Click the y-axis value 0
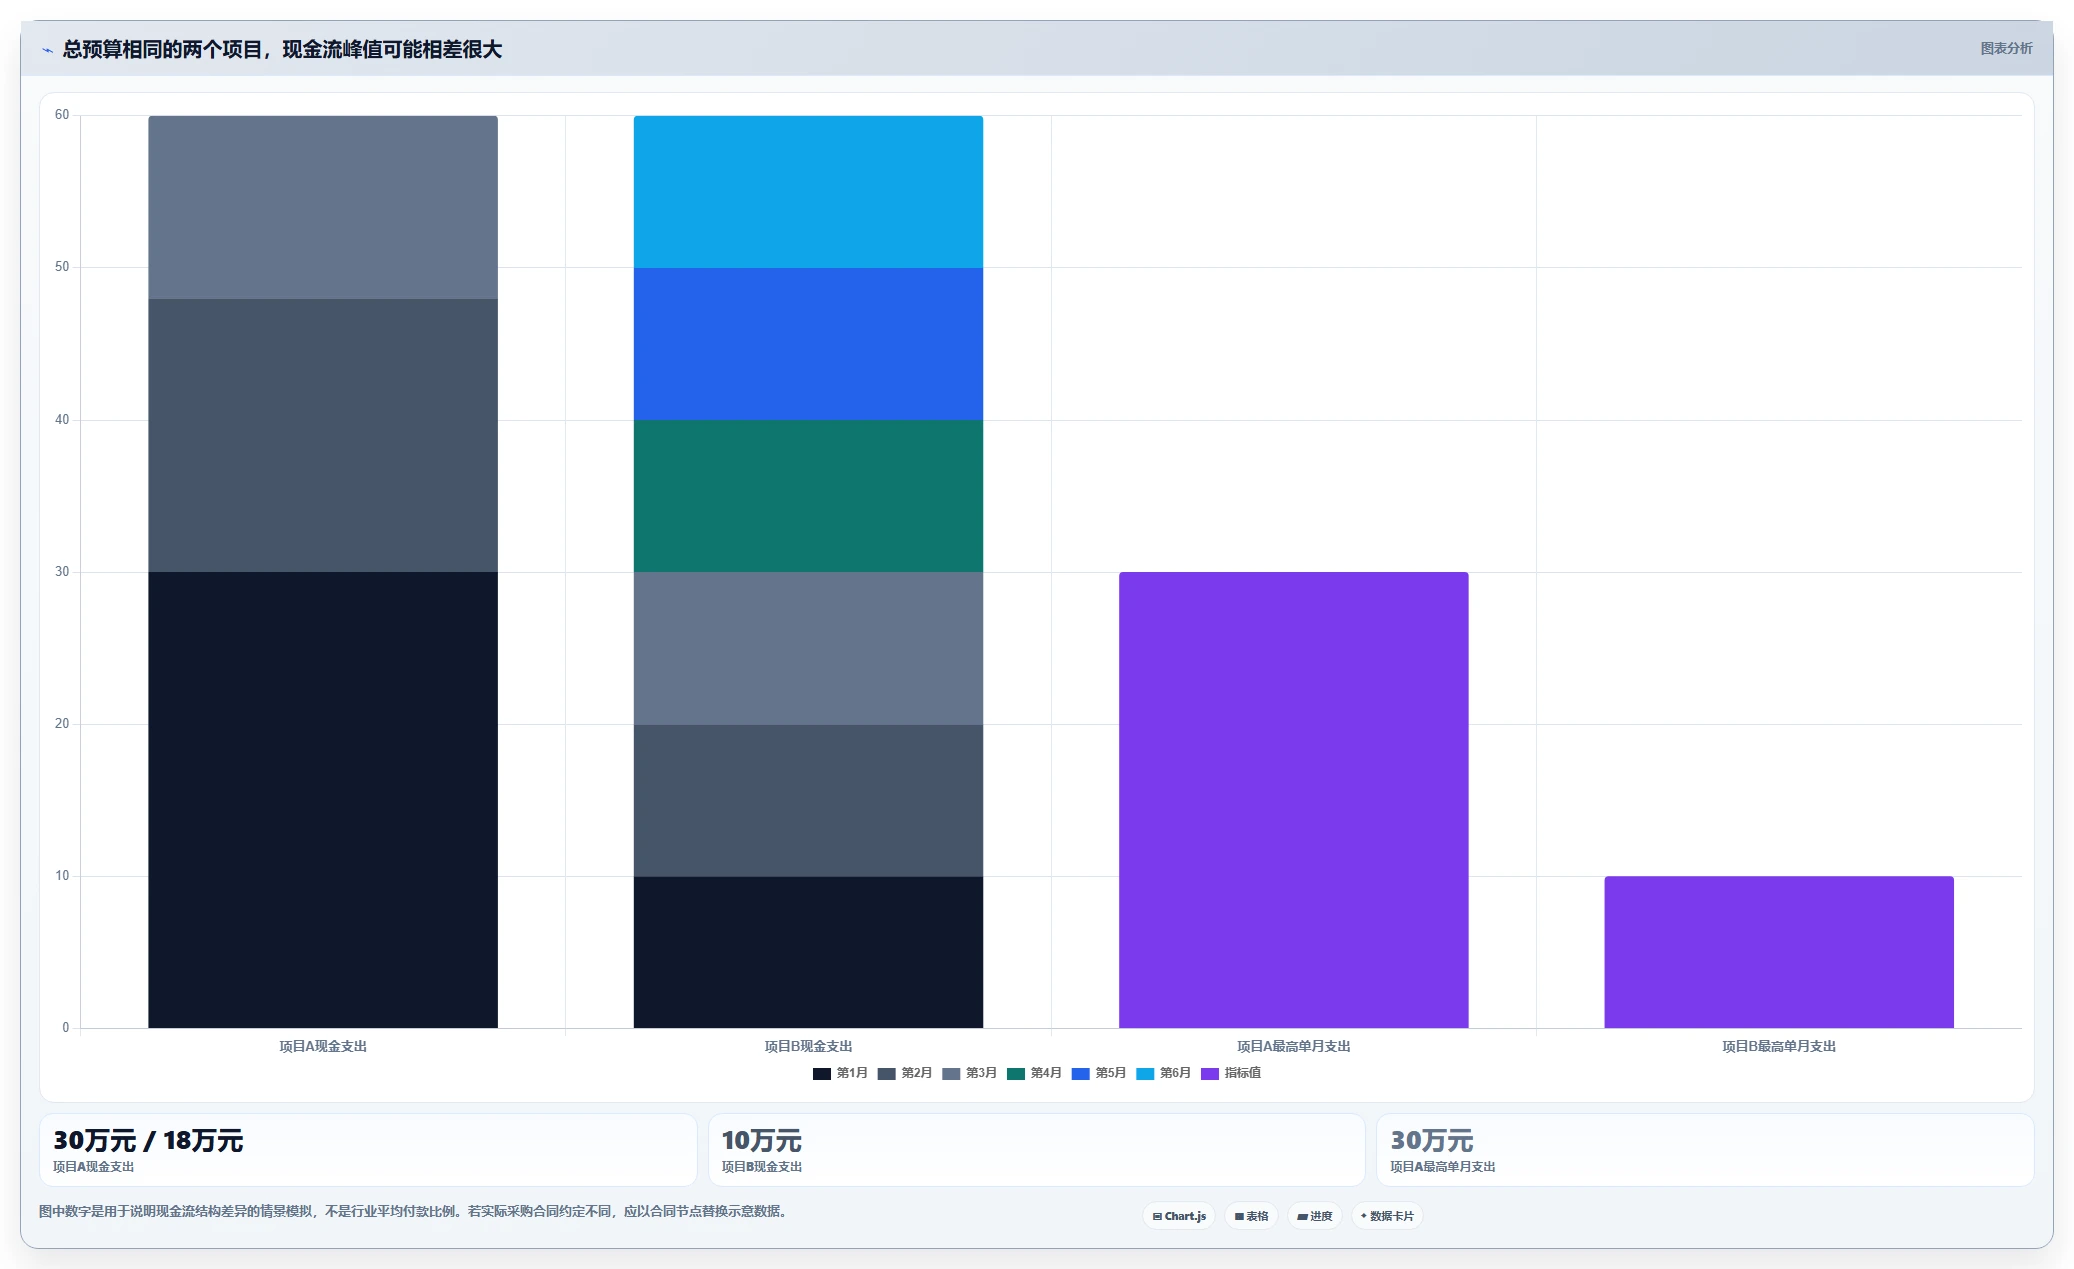This screenshot has width=2074, height=1269. [x=66, y=1028]
